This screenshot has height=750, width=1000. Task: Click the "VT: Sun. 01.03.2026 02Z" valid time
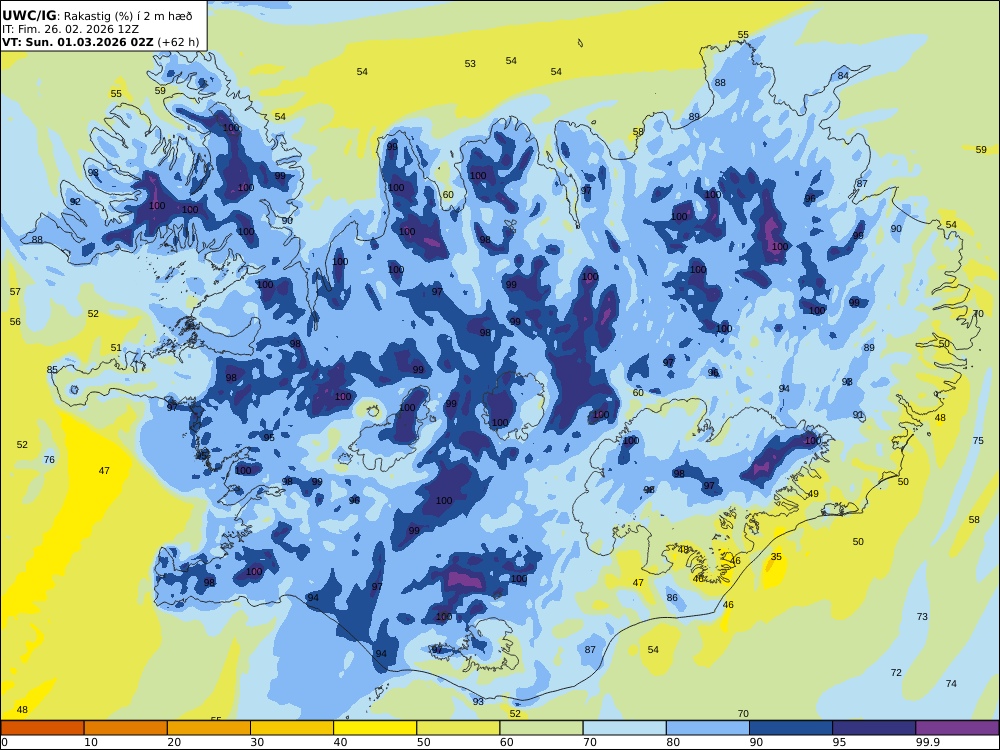pos(78,43)
